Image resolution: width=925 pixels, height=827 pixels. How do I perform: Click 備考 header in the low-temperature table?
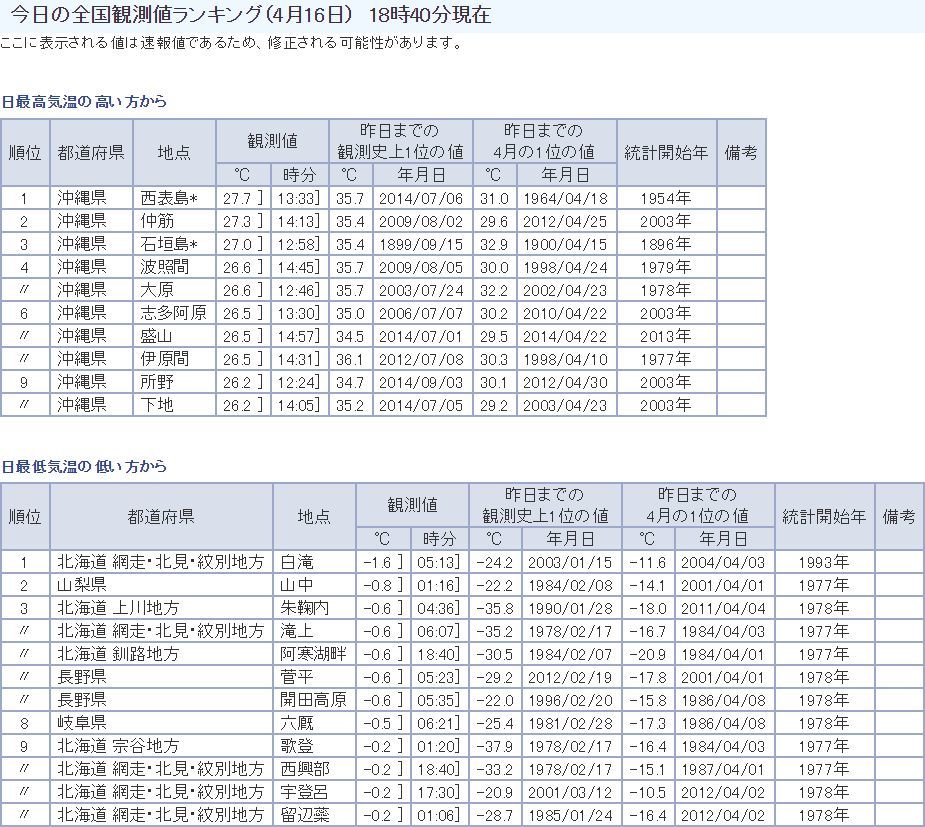899,516
